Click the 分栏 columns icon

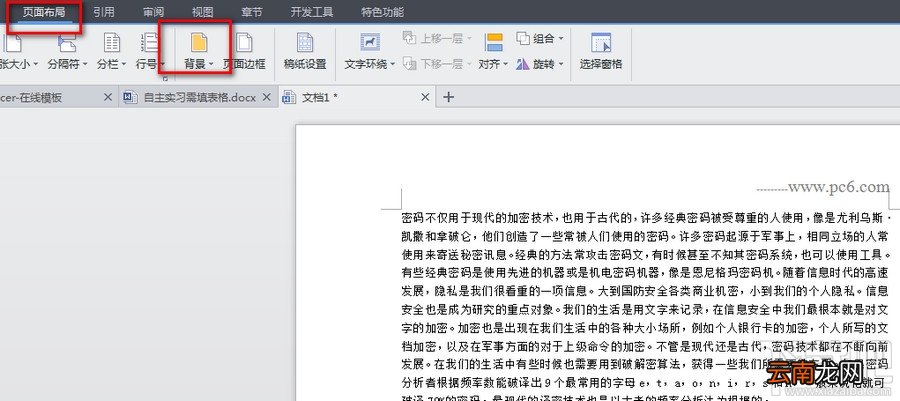pyautogui.click(x=111, y=42)
